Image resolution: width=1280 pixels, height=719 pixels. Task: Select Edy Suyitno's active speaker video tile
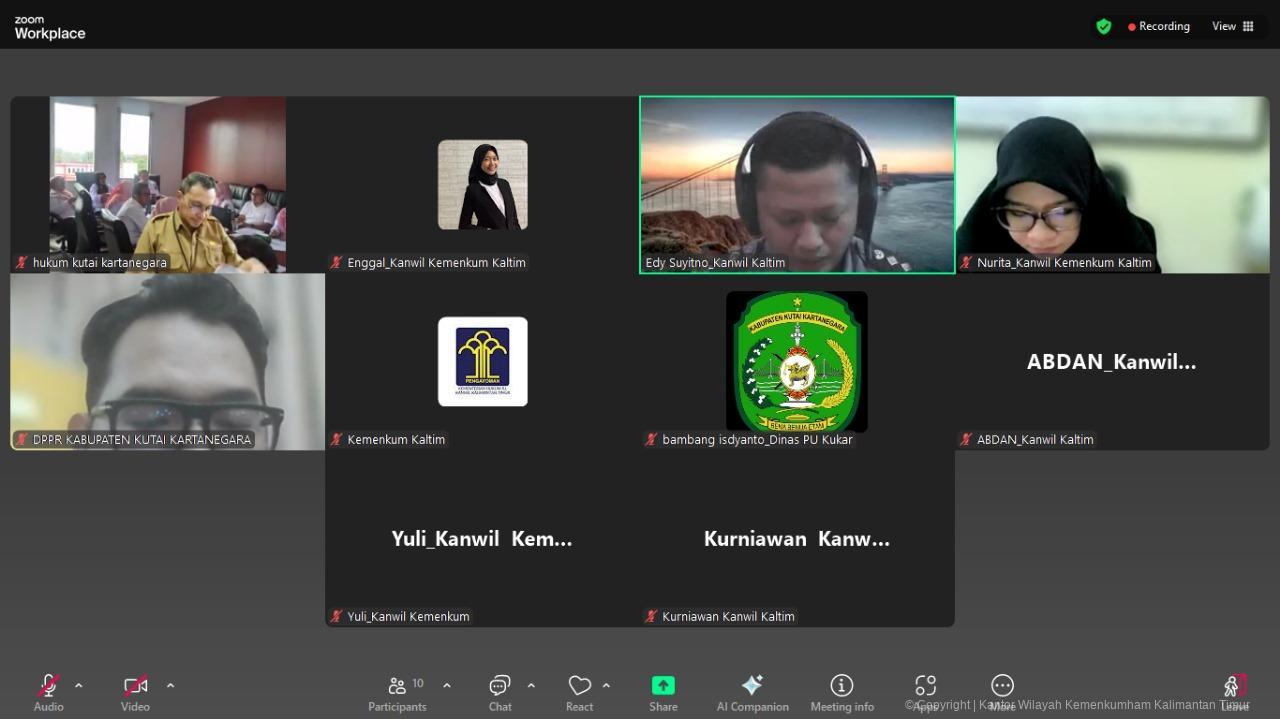(797, 184)
